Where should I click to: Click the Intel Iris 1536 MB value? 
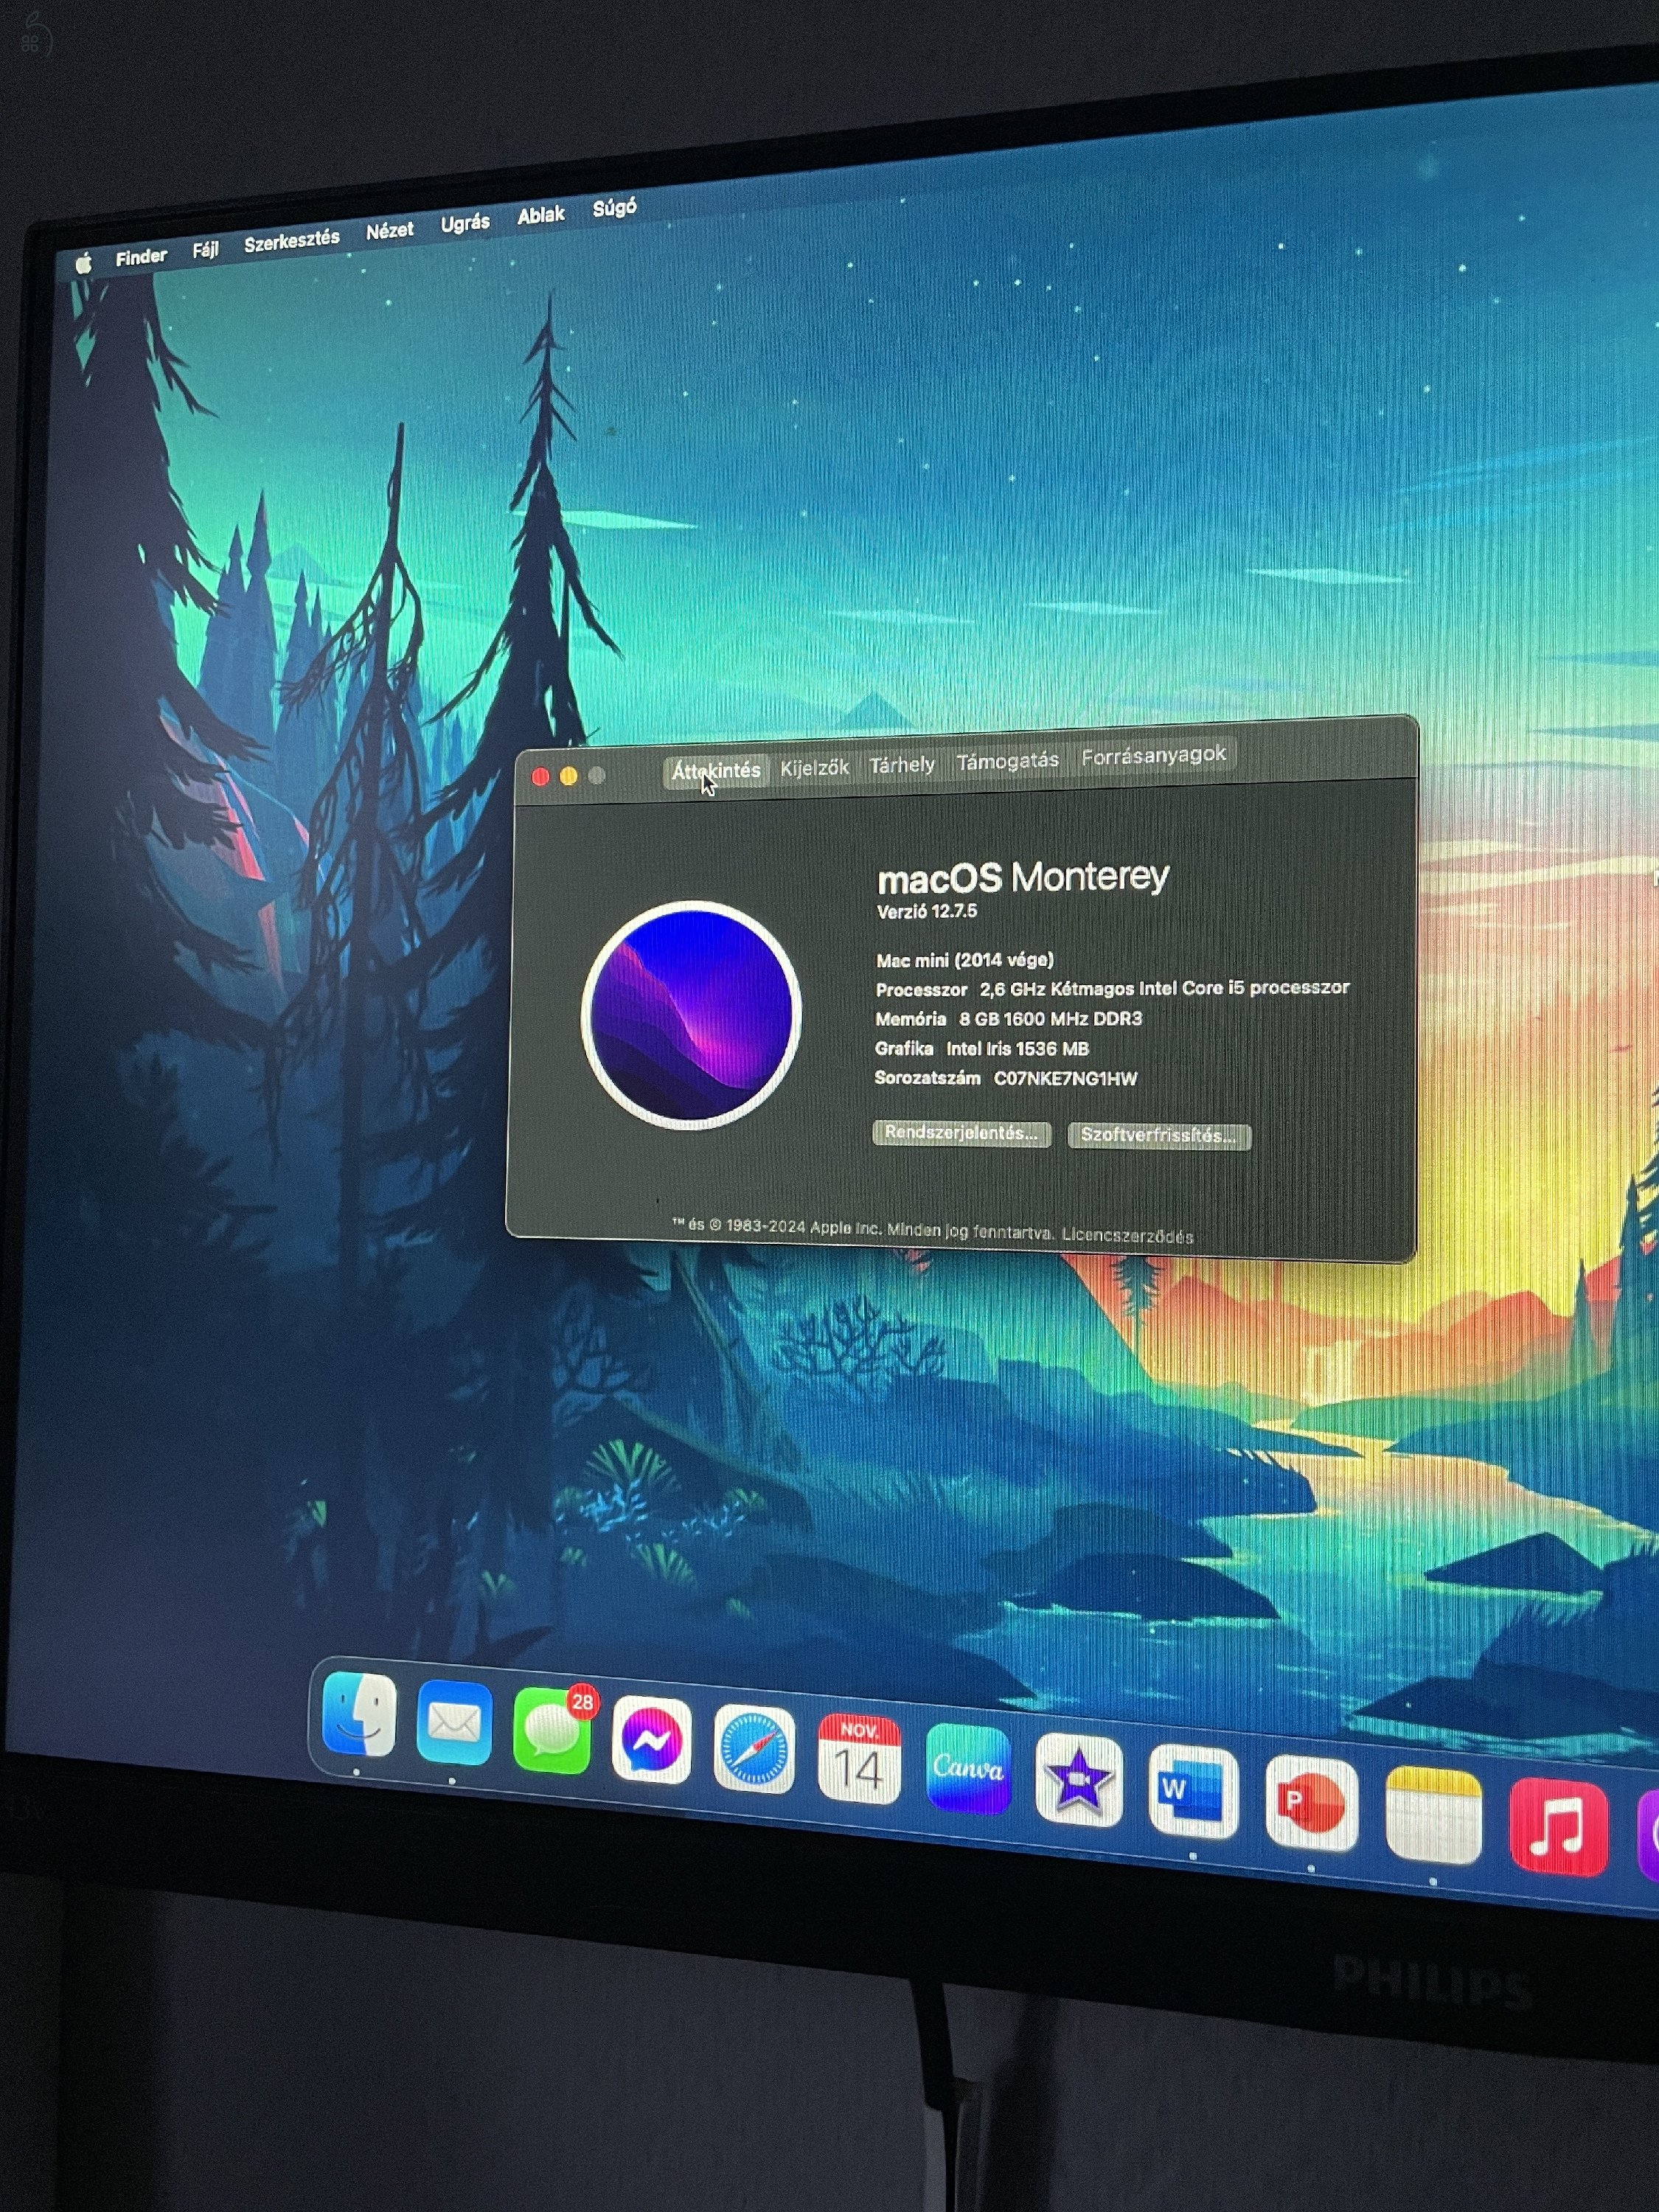[1017, 1048]
